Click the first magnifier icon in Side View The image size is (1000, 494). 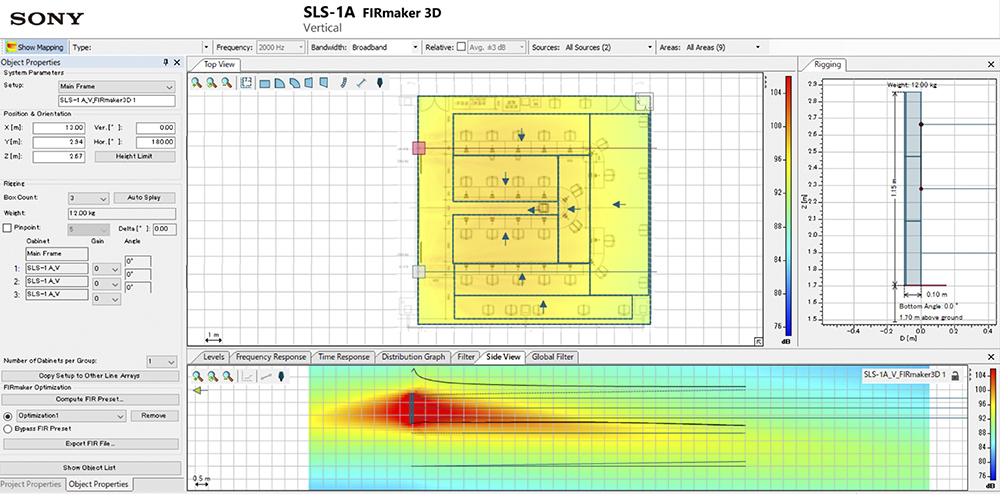(x=197, y=377)
